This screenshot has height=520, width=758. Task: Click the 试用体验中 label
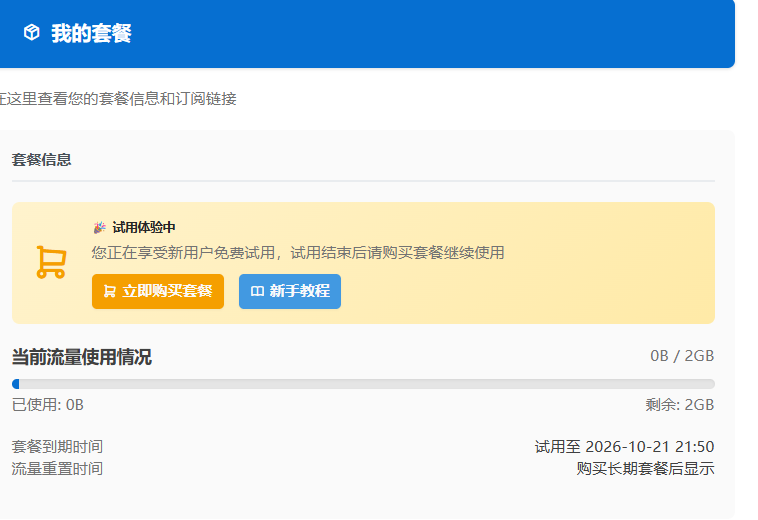(x=144, y=228)
